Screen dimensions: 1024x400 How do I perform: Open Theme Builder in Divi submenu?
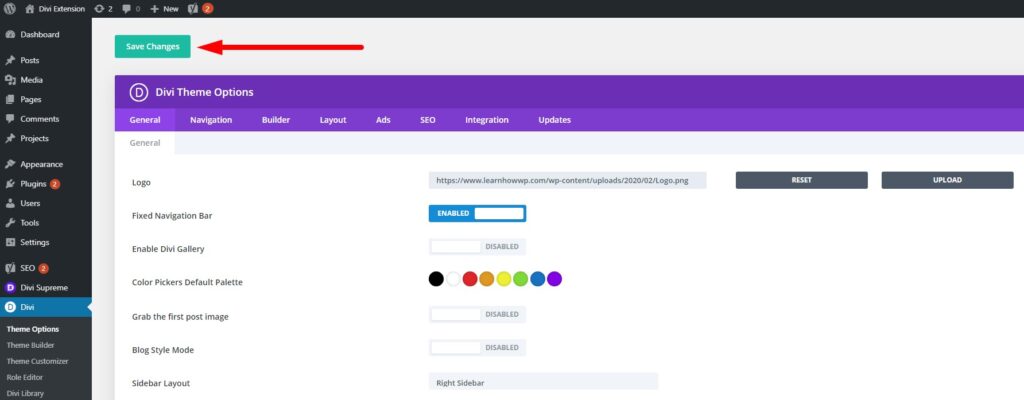(x=31, y=345)
